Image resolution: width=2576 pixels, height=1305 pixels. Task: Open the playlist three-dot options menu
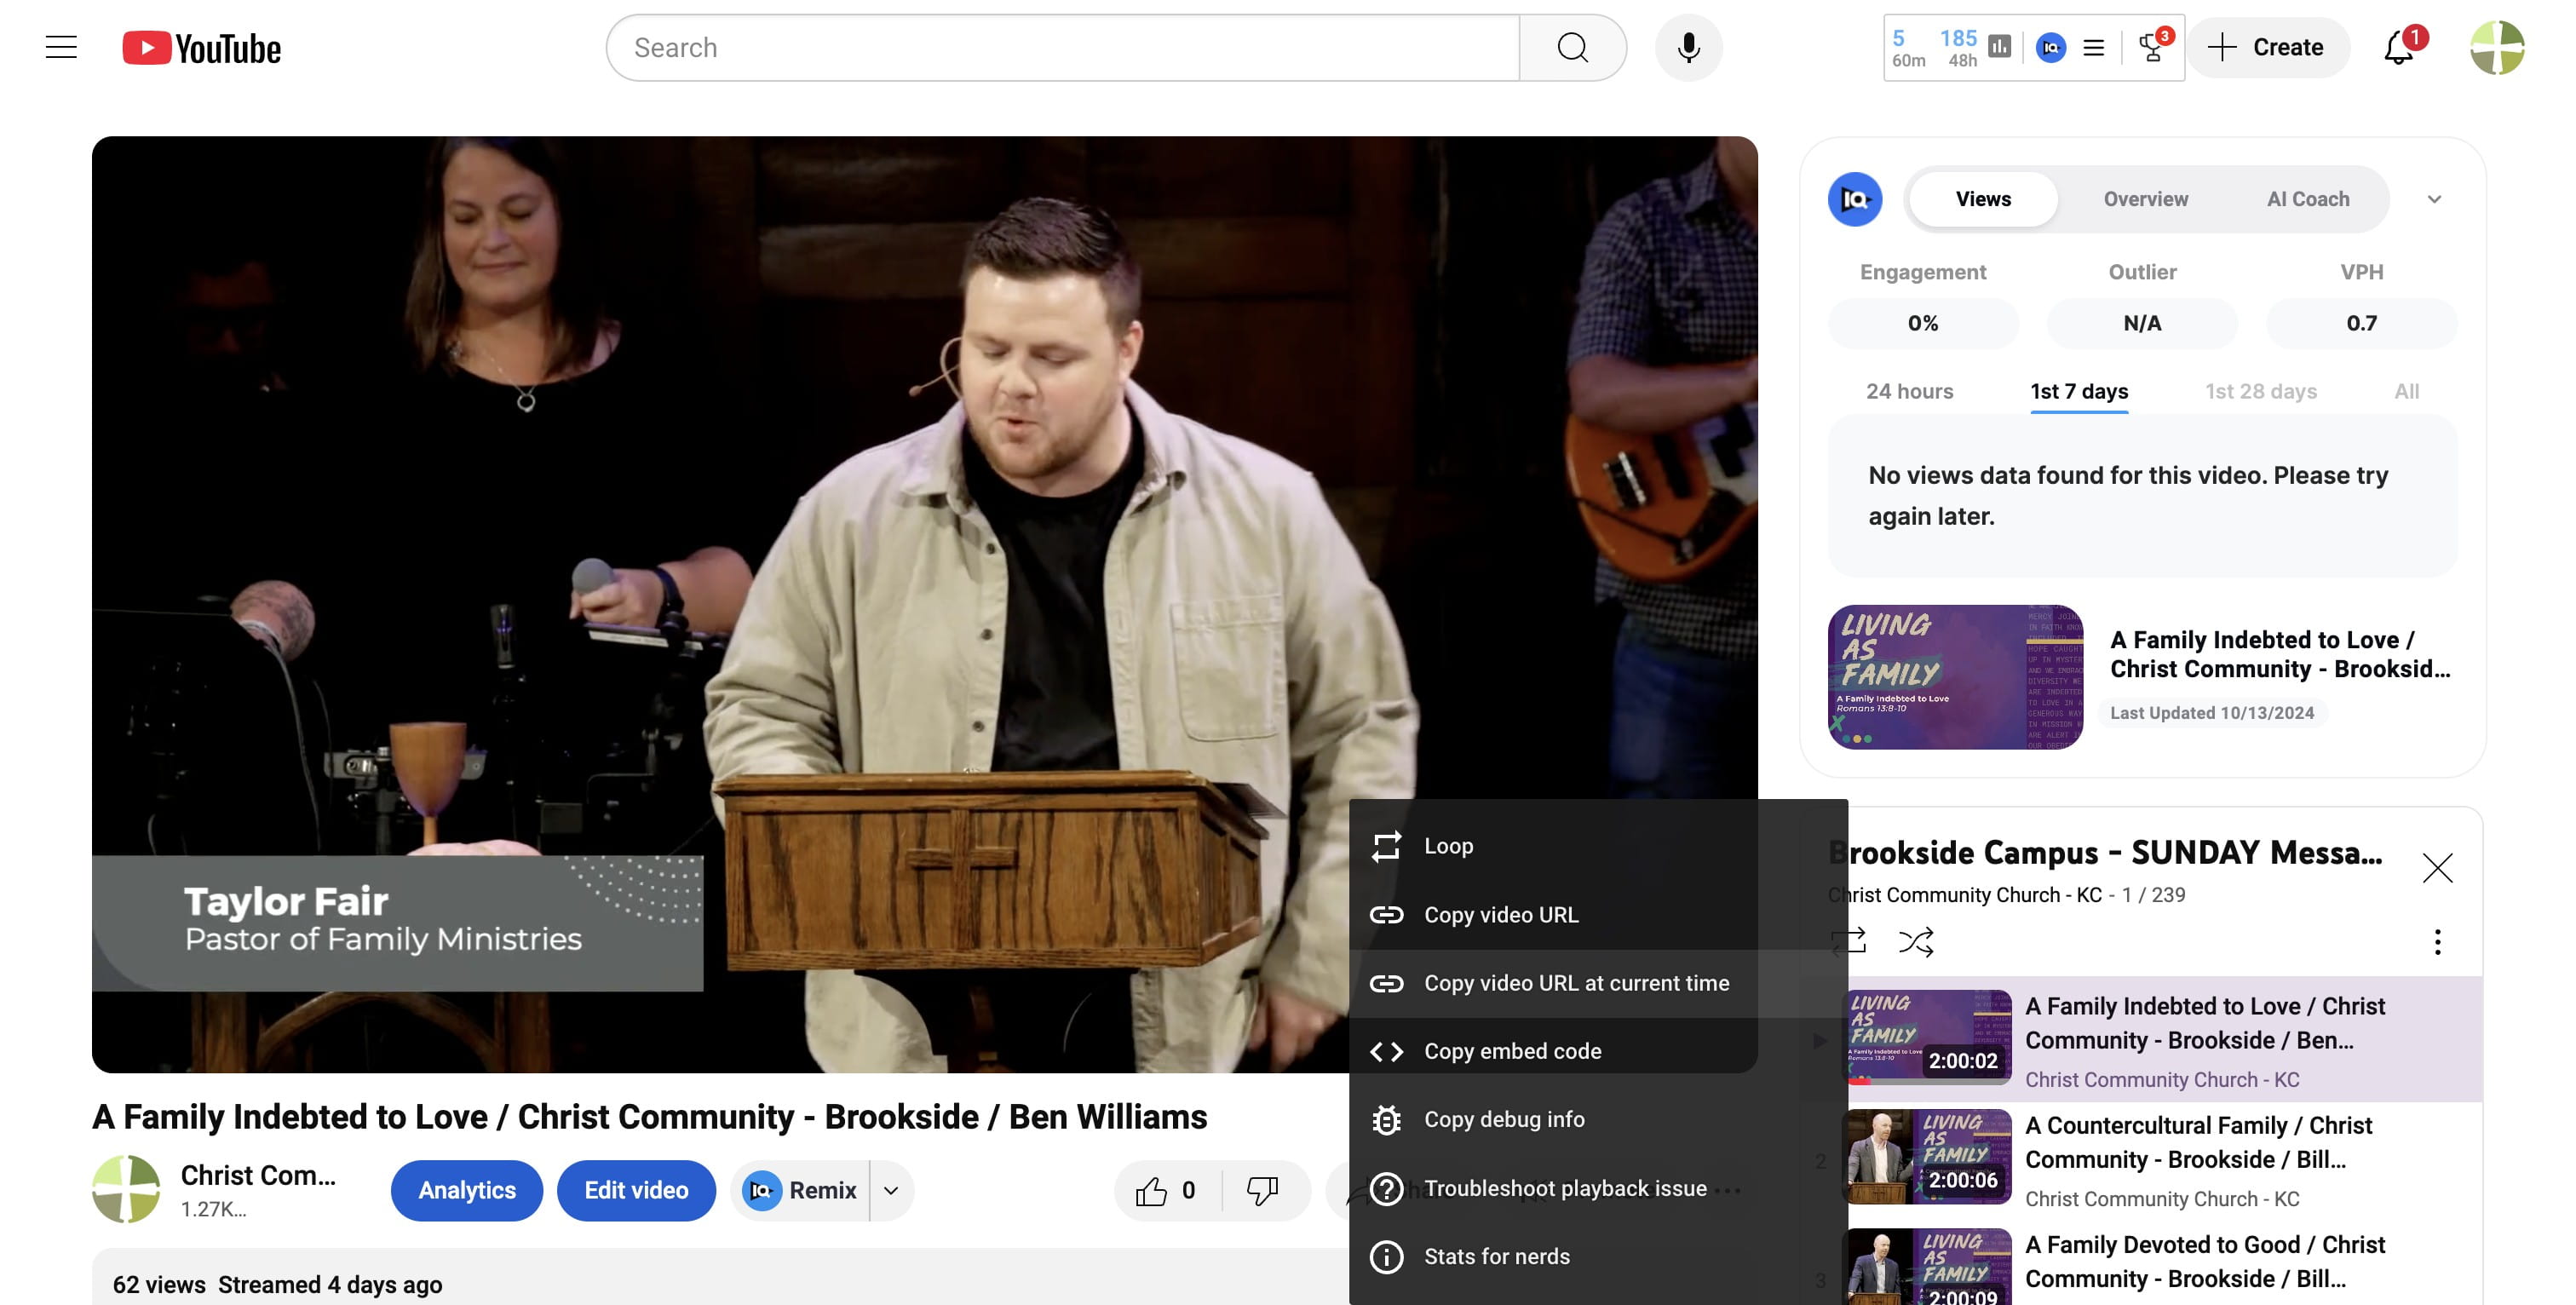click(2437, 941)
